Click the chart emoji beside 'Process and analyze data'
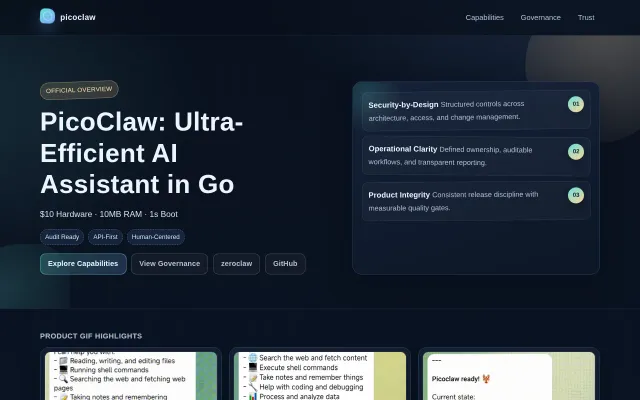 click(253, 396)
